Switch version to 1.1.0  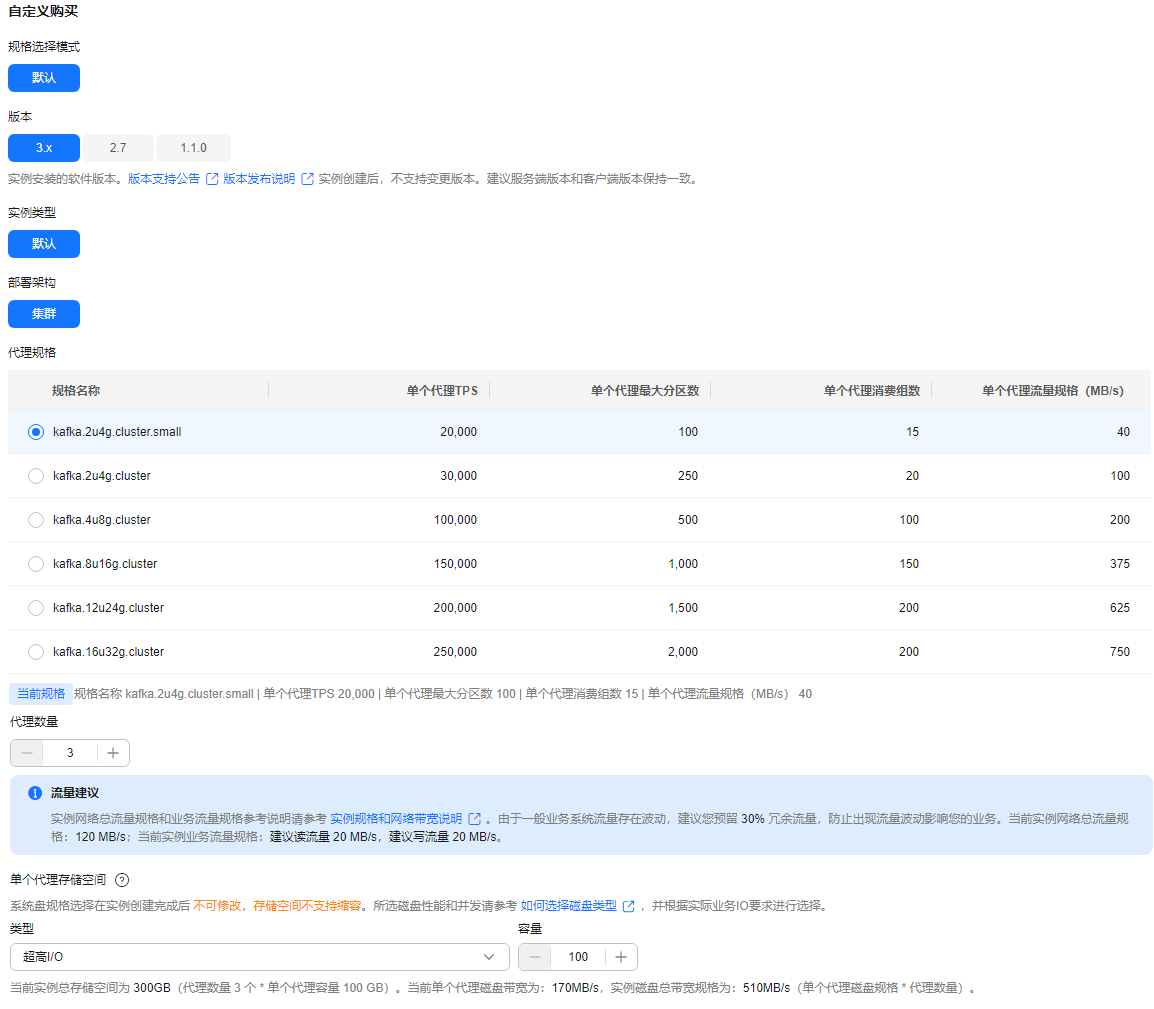pyautogui.click(x=194, y=148)
